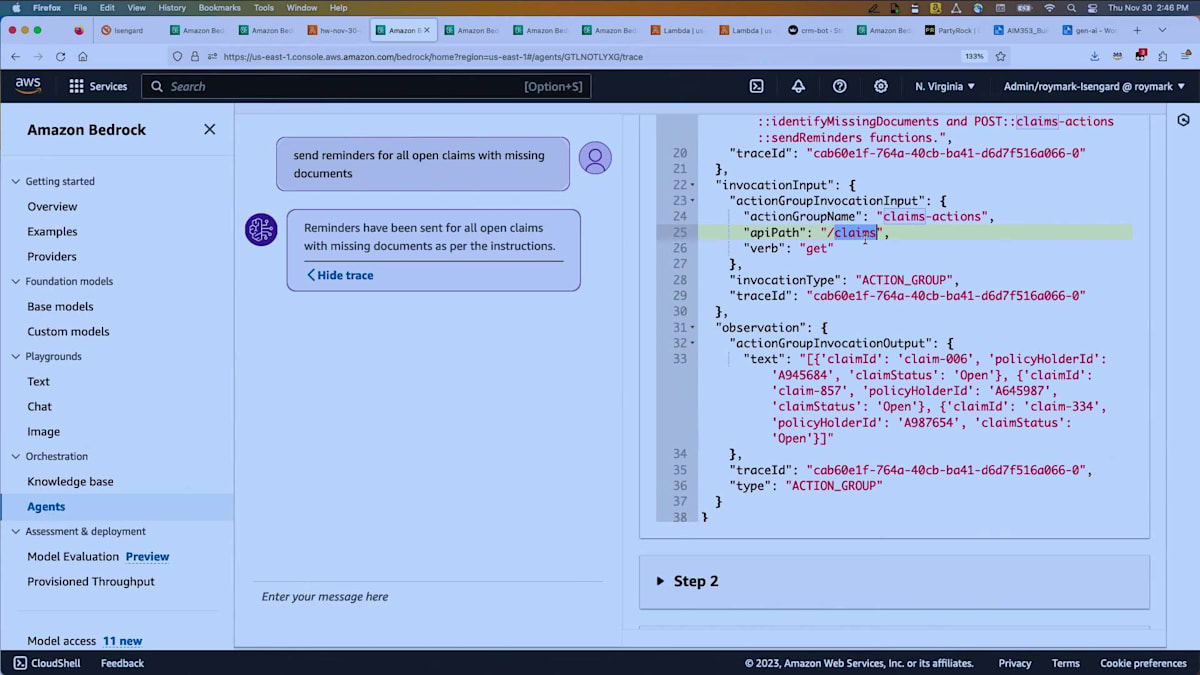Close the active Amazon Bedrock tab
The image size is (1200, 675).
[x=427, y=30]
